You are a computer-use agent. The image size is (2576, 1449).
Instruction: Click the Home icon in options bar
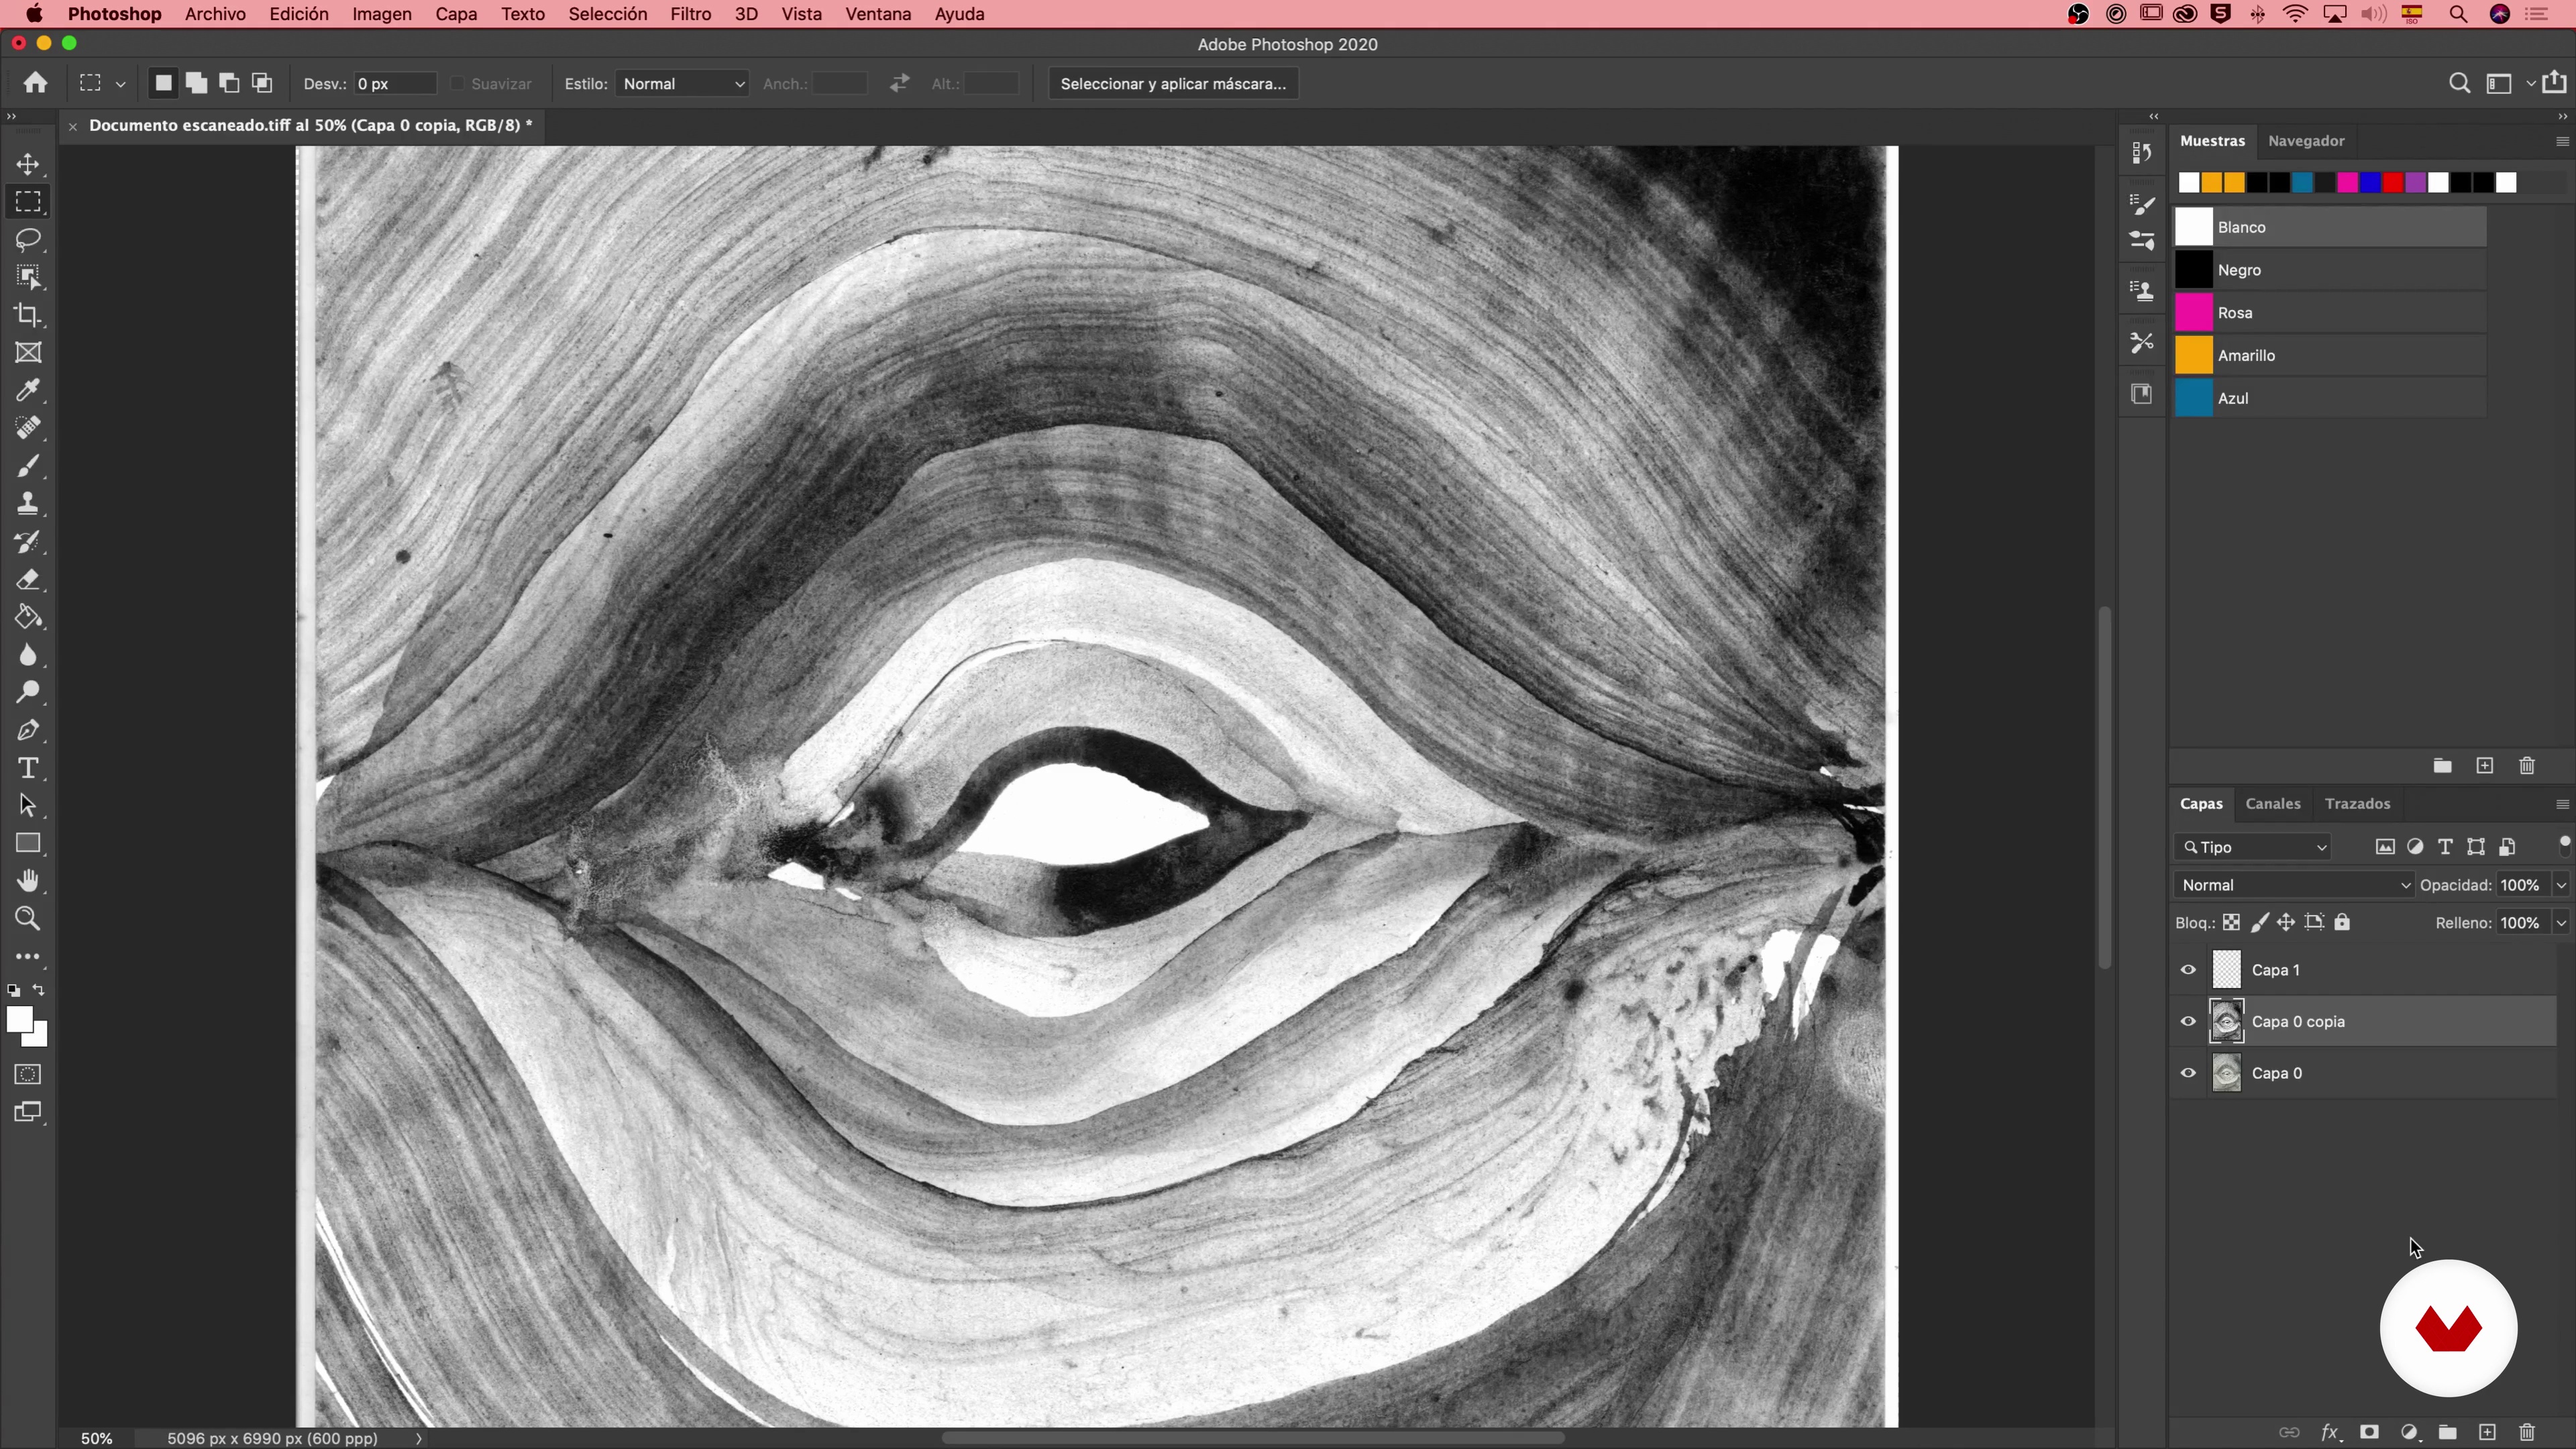coord(36,83)
